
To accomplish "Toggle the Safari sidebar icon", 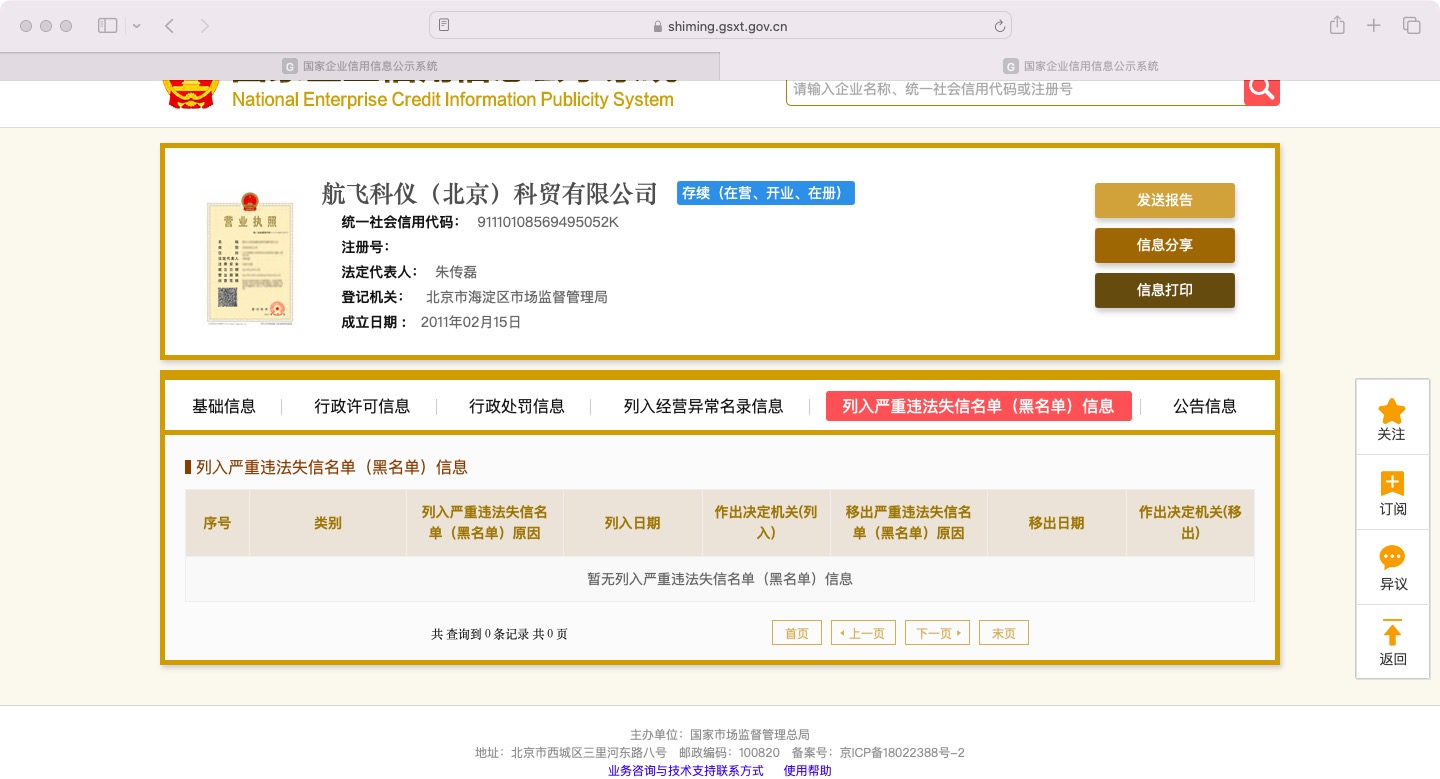I will 107,26.
